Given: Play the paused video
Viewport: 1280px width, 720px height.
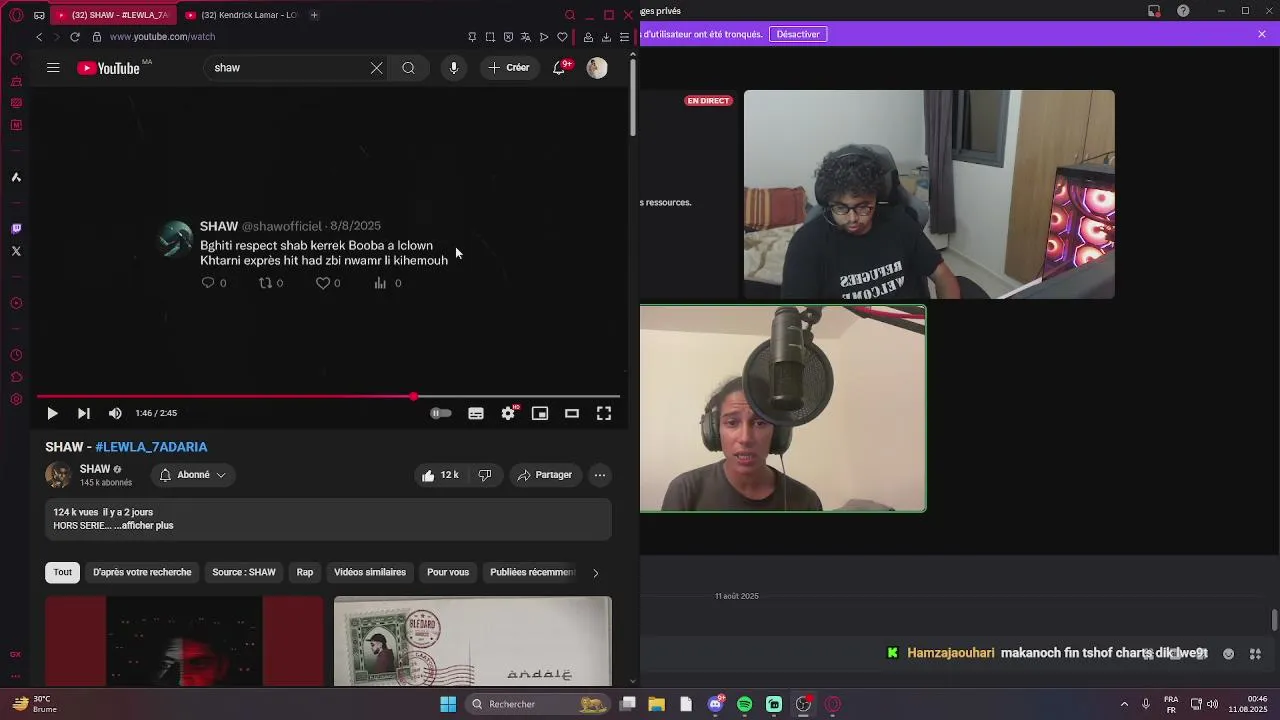Looking at the screenshot, I should click(x=52, y=413).
